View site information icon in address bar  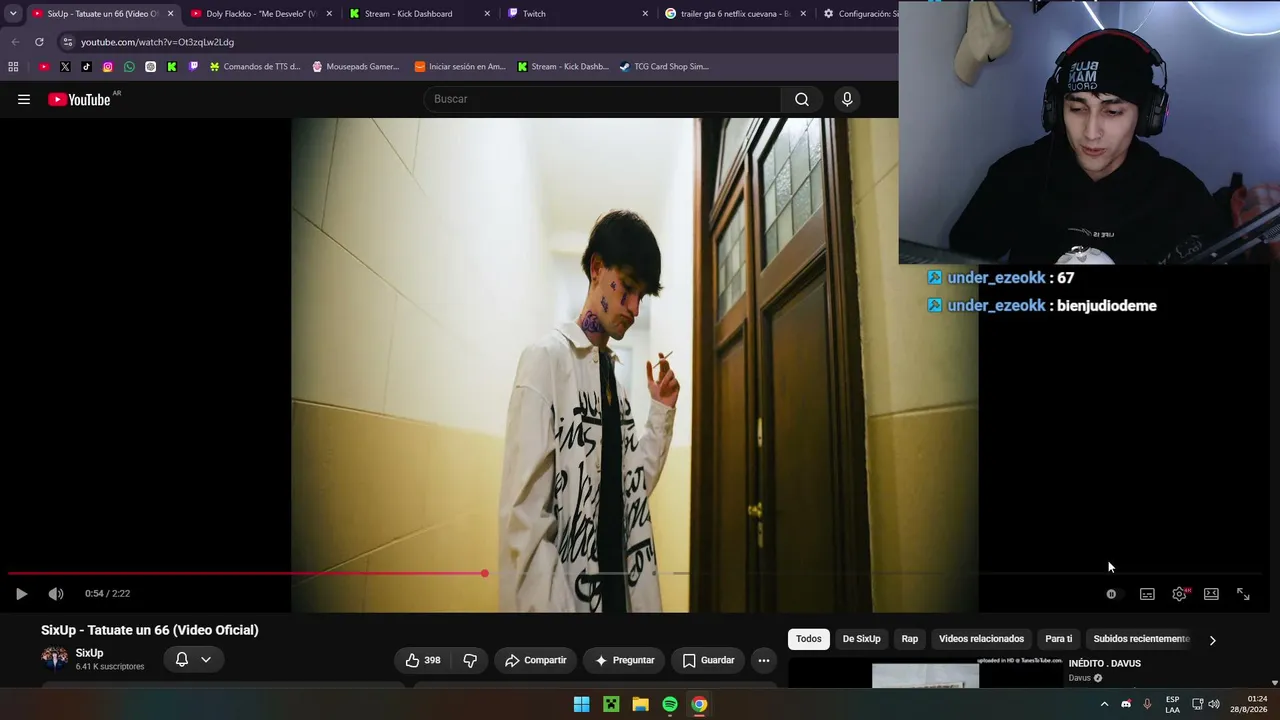[67, 42]
